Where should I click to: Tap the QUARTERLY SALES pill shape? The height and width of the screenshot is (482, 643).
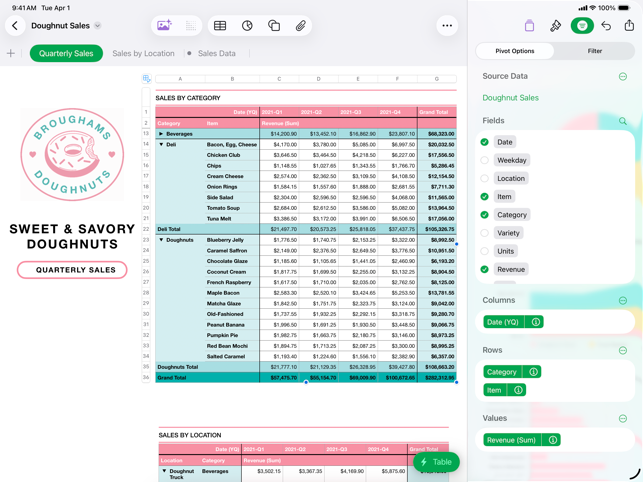(x=72, y=270)
